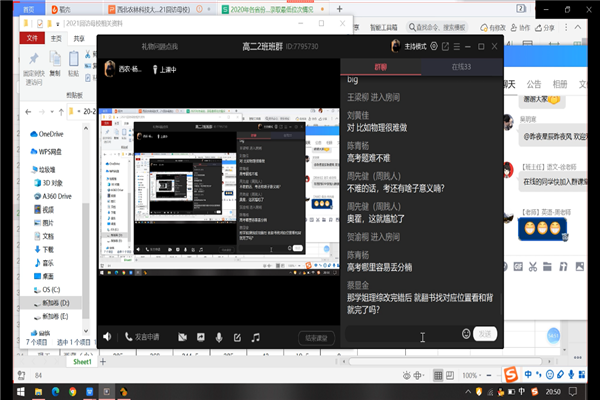Open the WPS three-dot more menu
600x400 pixels.
click(566, 27)
